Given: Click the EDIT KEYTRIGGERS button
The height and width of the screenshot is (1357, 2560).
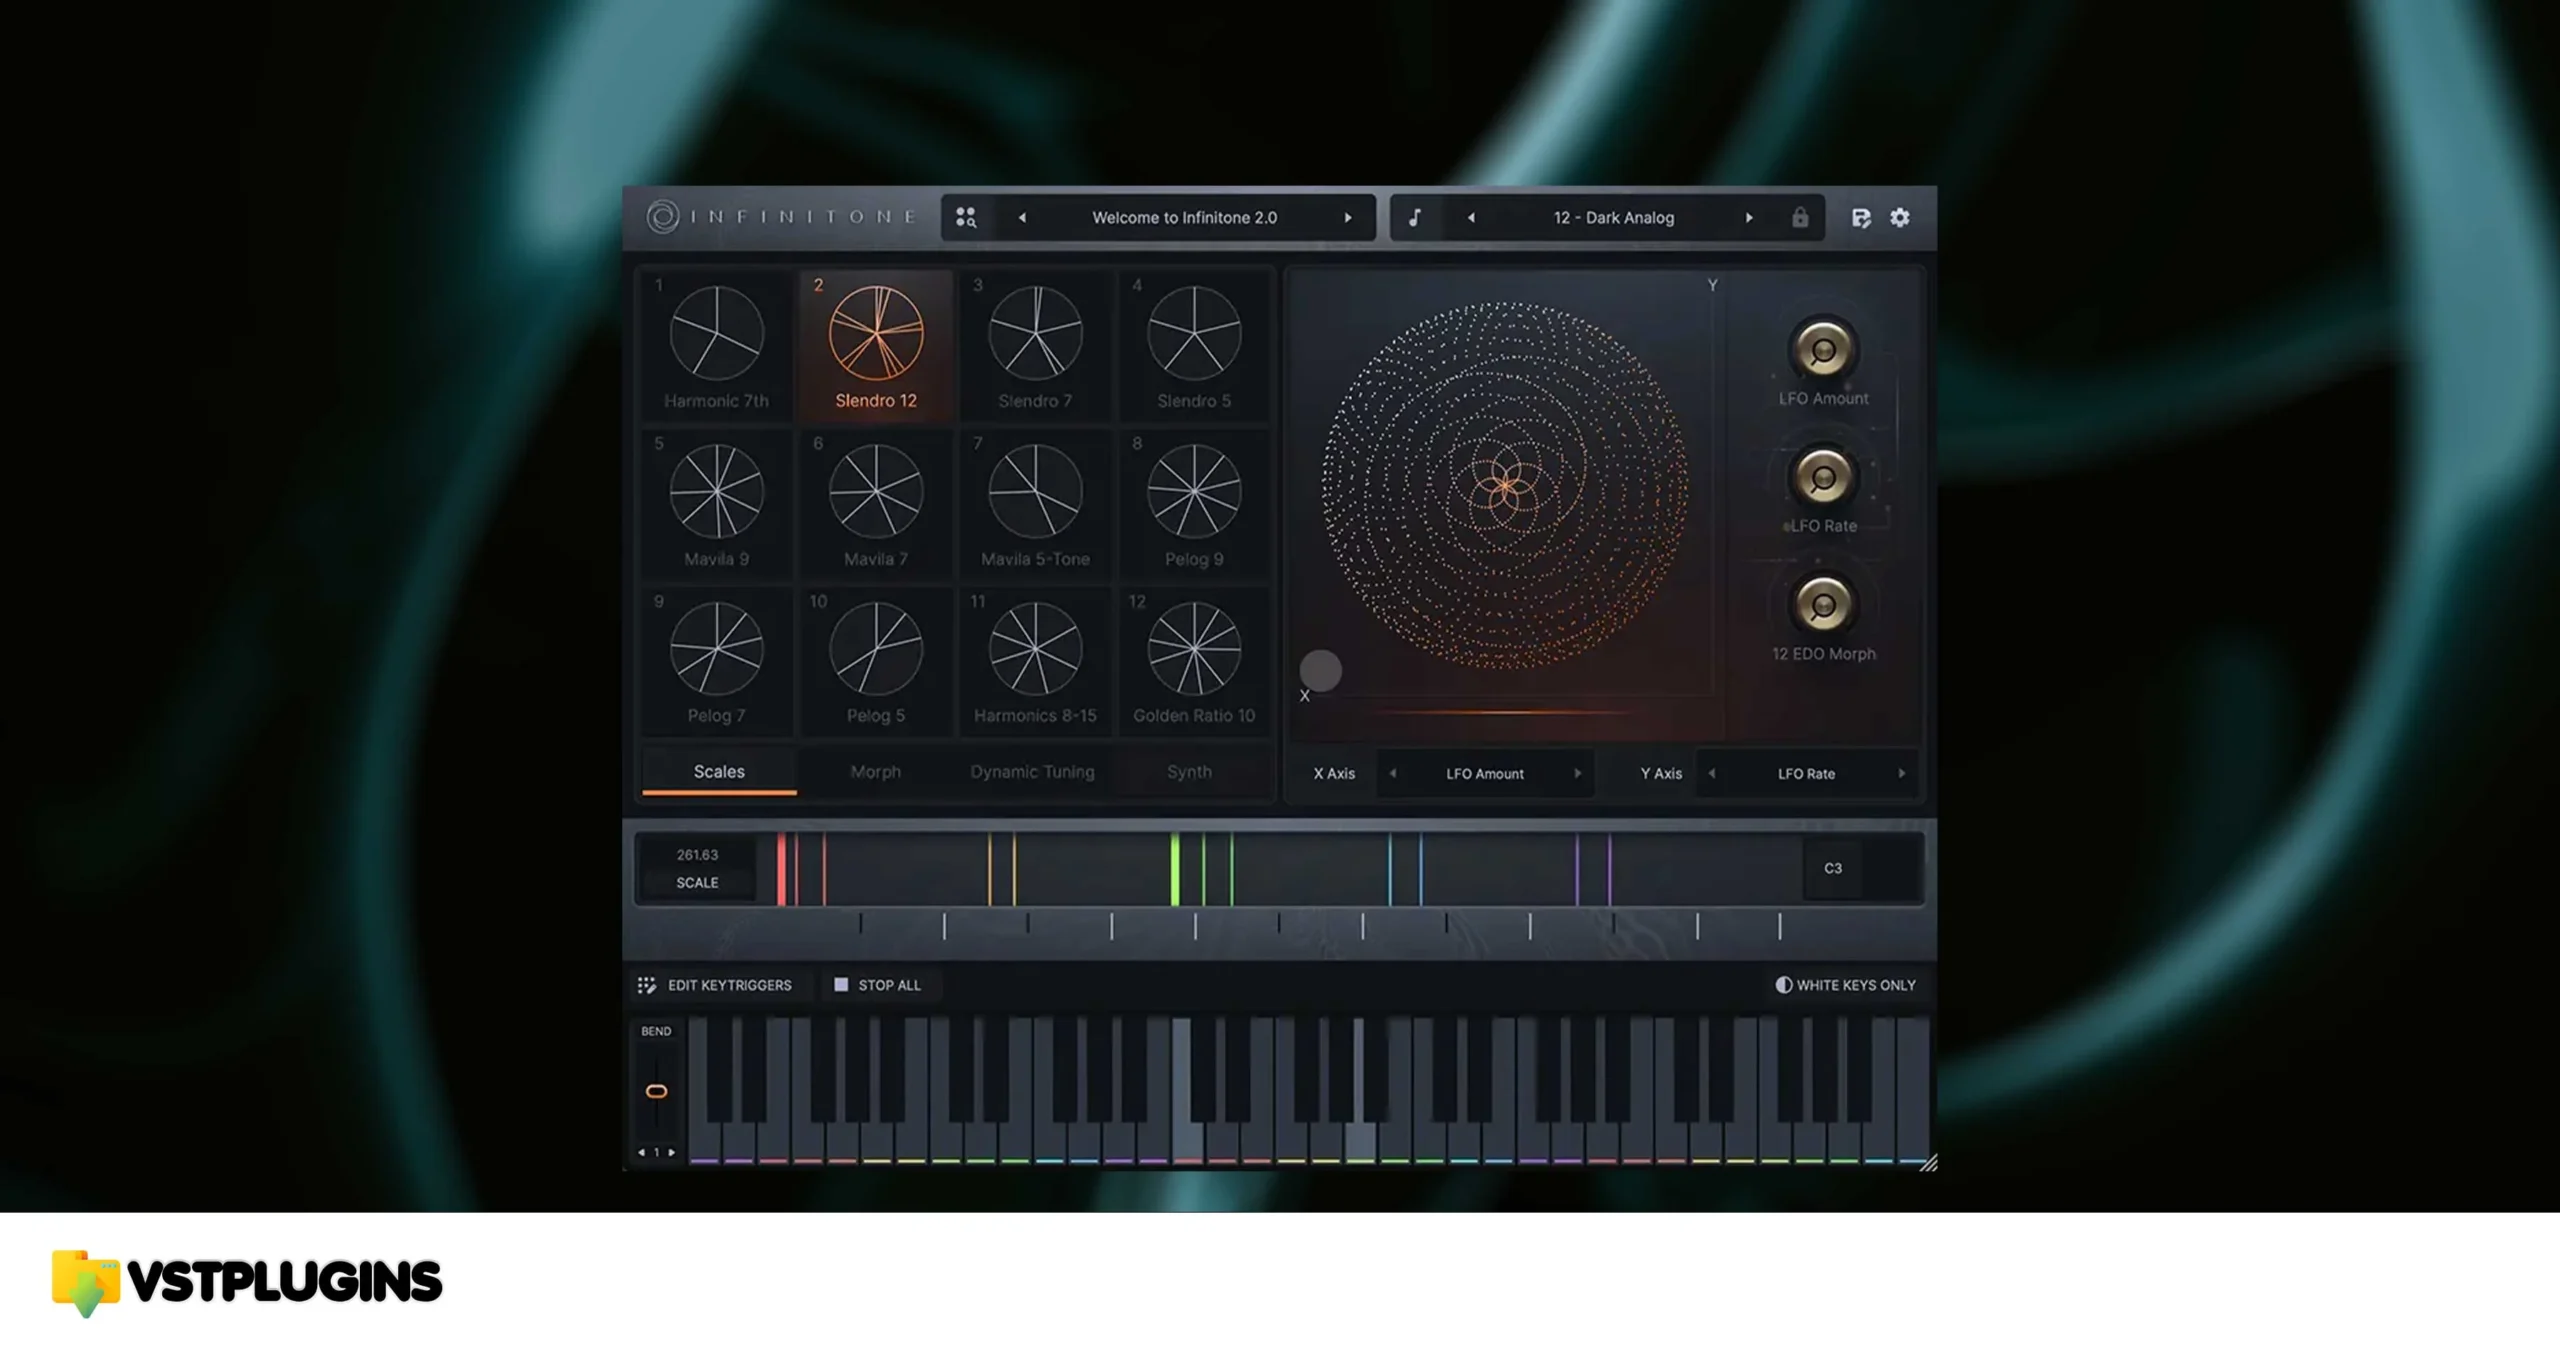Looking at the screenshot, I should [x=716, y=985].
